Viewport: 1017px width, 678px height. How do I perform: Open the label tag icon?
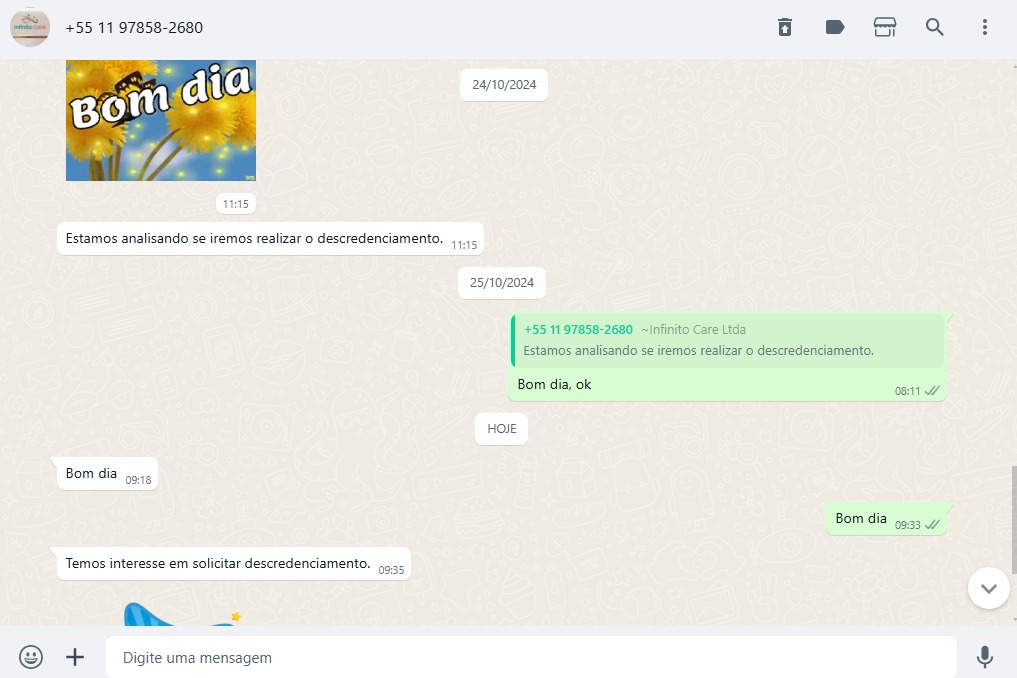835,27
